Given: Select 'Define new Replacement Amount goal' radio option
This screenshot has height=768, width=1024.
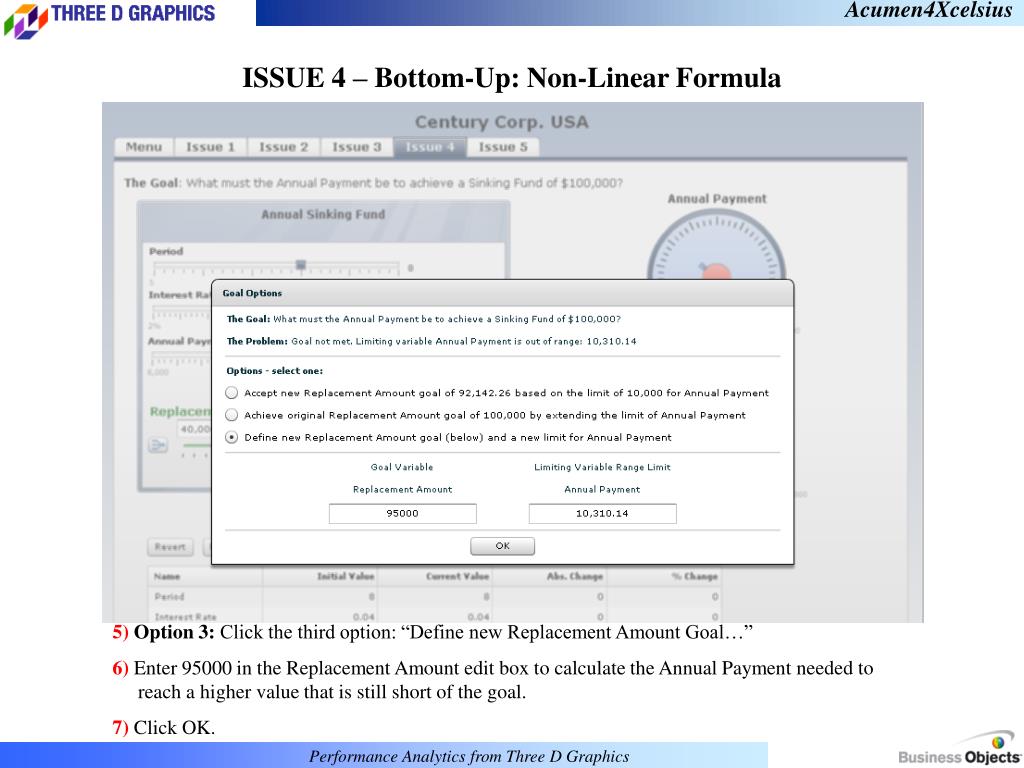Looking at the screenshot, I should [x=231, y=437].
